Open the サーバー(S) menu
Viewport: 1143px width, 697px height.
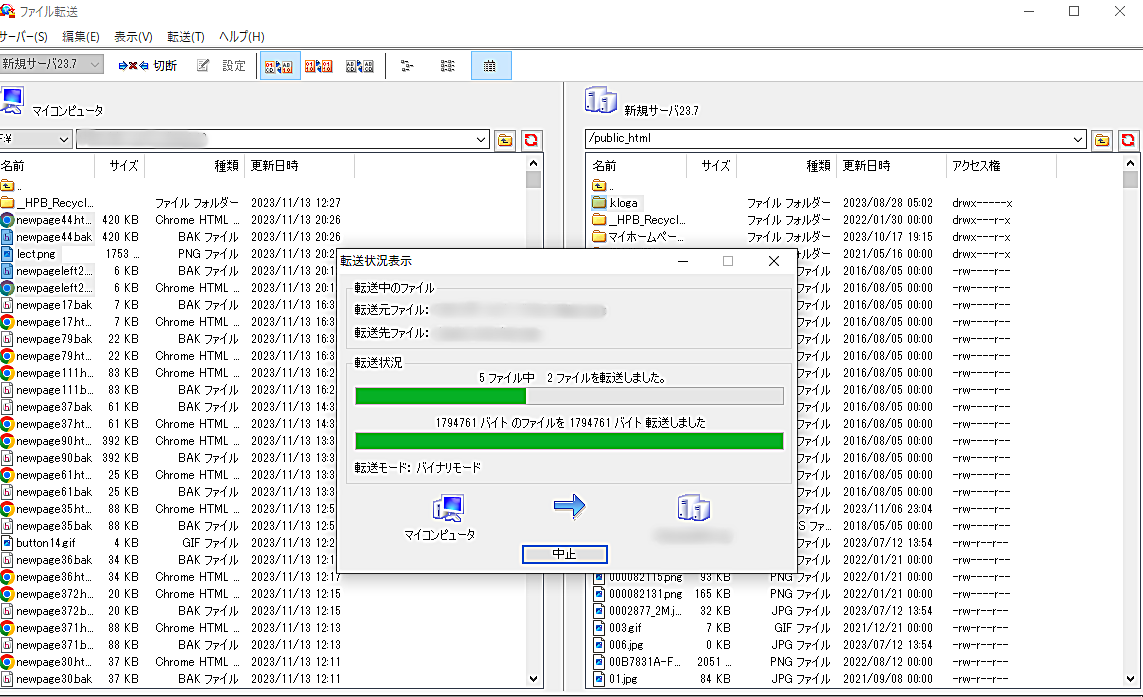[x=23, y=36]
